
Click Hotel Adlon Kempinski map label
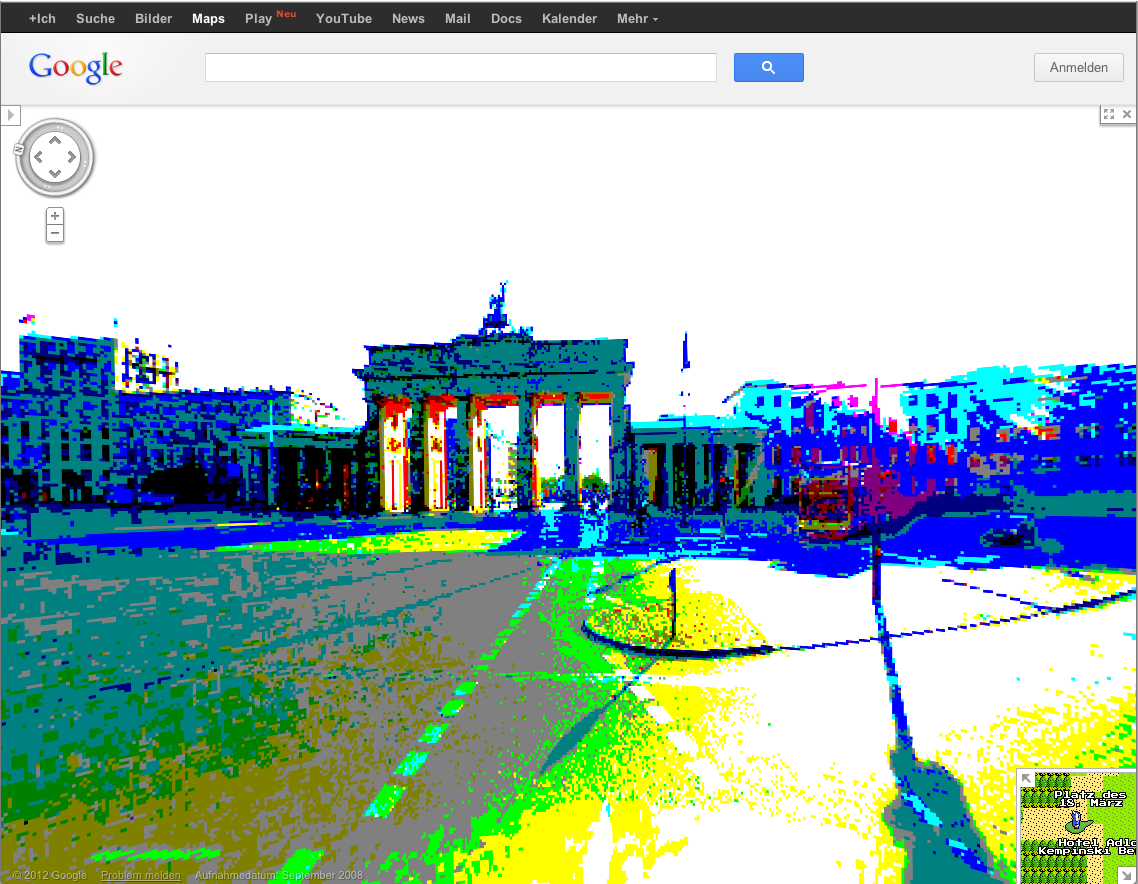coord(1086,846)
